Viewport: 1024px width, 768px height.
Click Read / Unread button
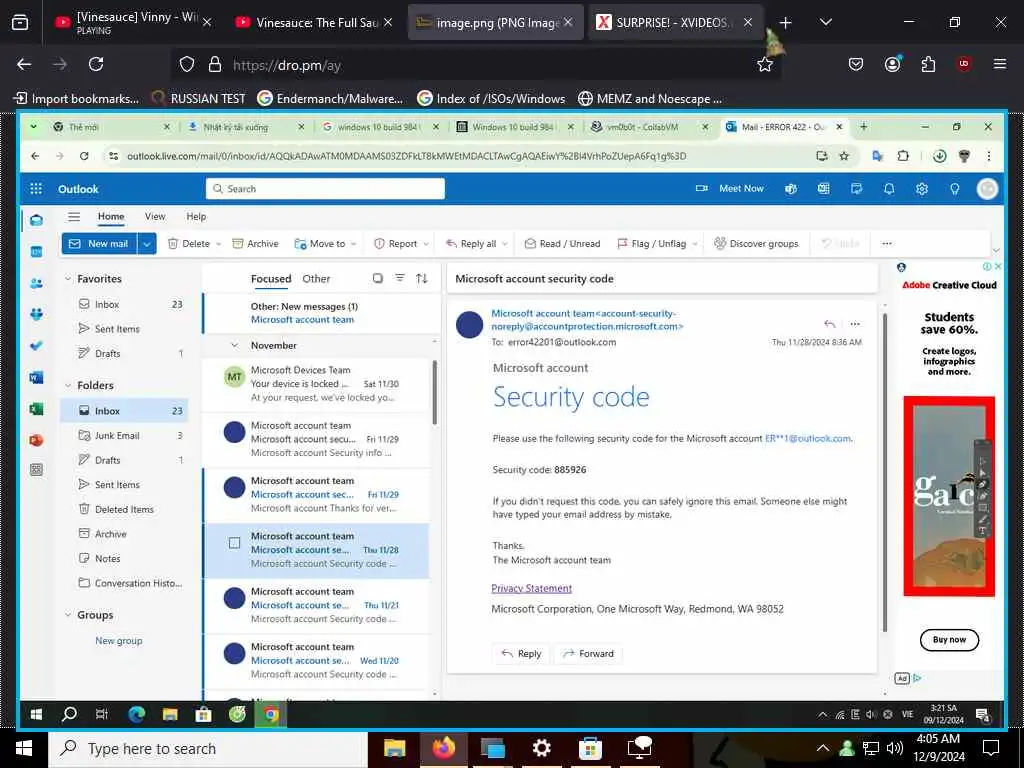562,244
